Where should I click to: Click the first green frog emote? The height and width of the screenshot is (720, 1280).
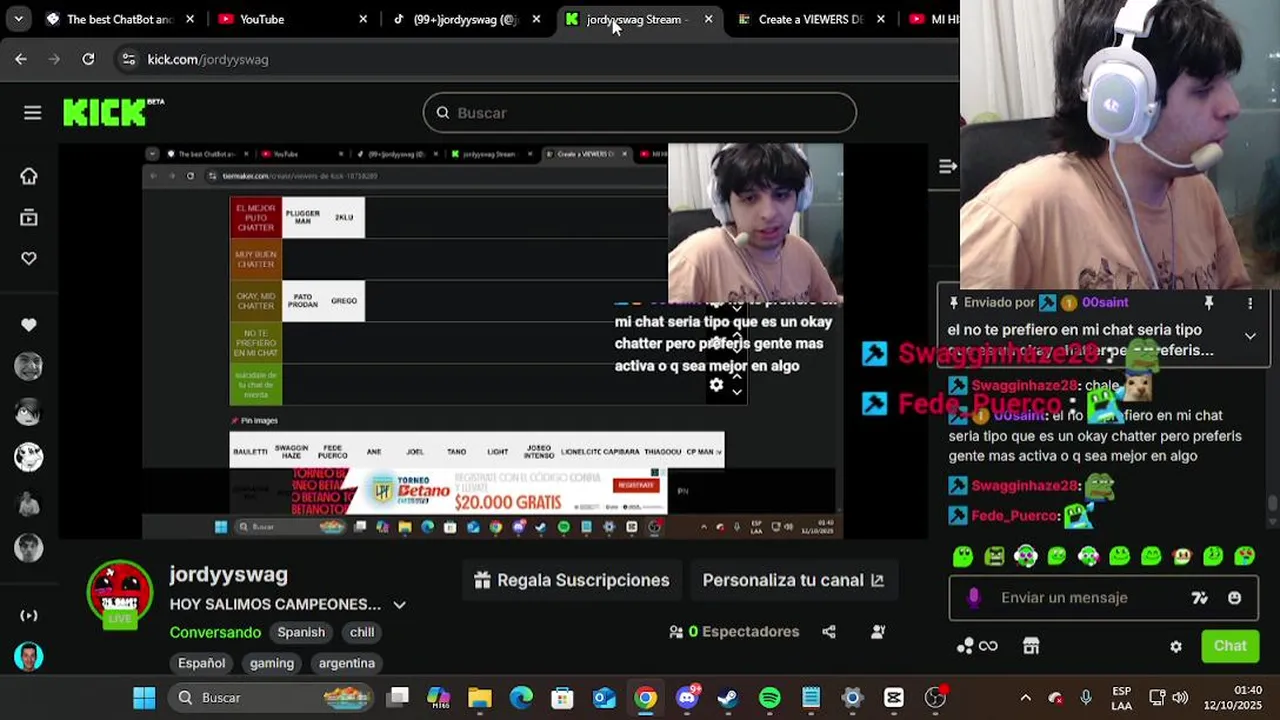click(963, 557)
